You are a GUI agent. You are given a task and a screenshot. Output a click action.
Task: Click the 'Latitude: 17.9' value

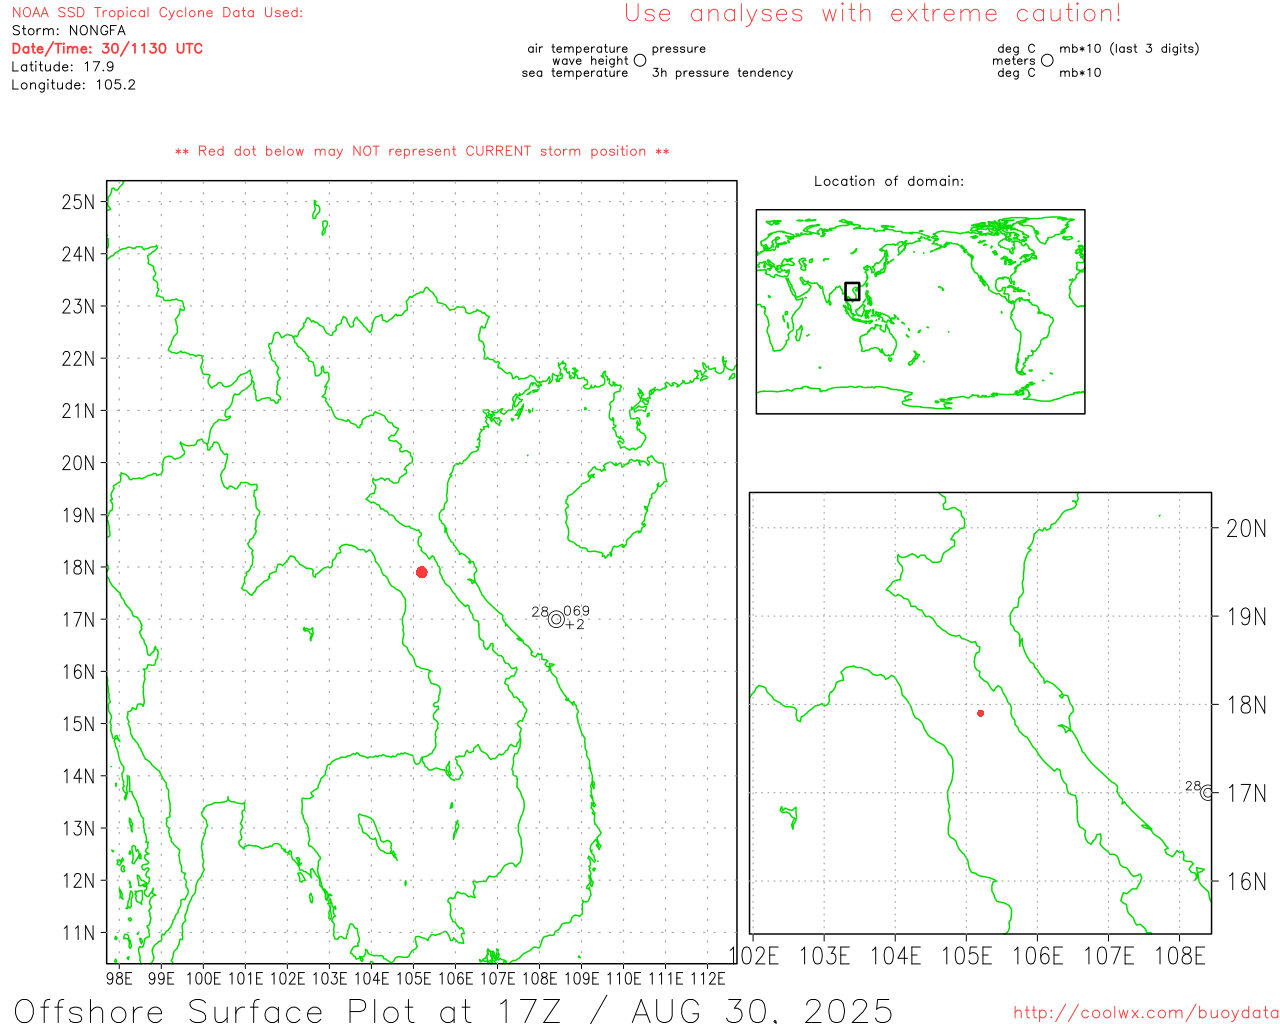(63, 67)
